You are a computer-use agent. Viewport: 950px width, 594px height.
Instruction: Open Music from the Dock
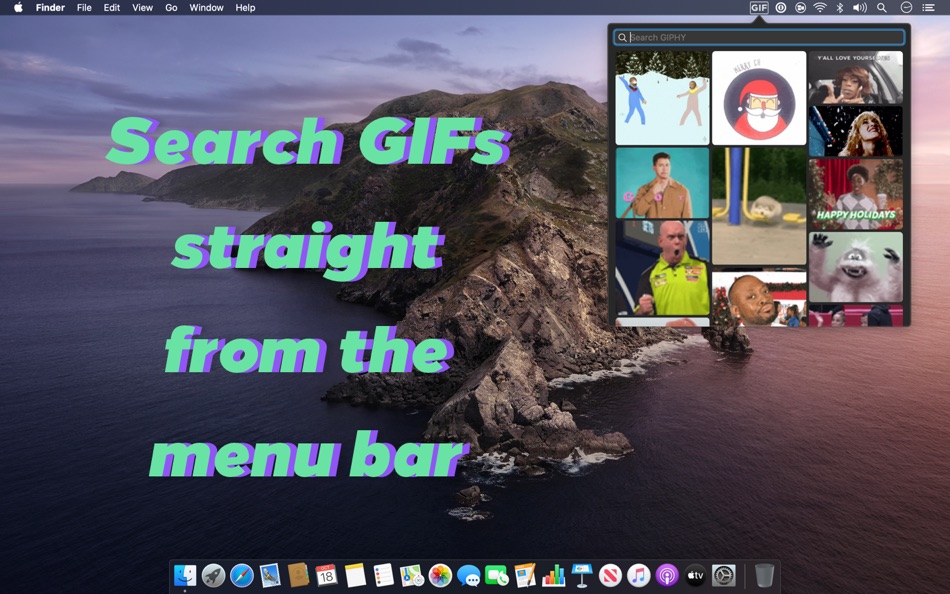[639, 575]
